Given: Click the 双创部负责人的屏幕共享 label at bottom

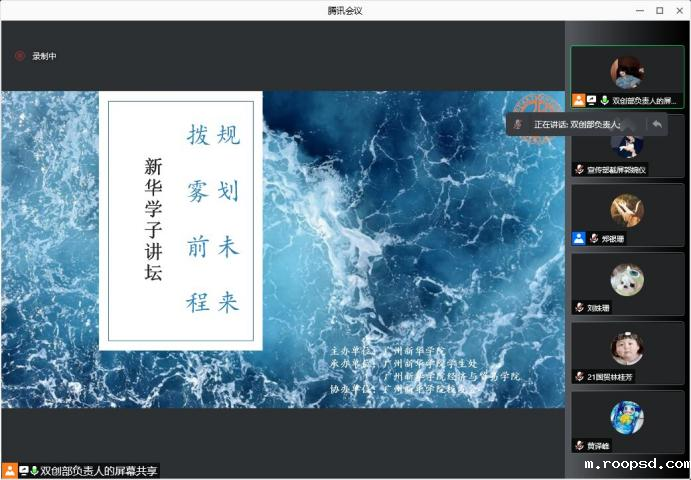Looking at the screenshot, I should pyautogui.click(x=98, y=470).
